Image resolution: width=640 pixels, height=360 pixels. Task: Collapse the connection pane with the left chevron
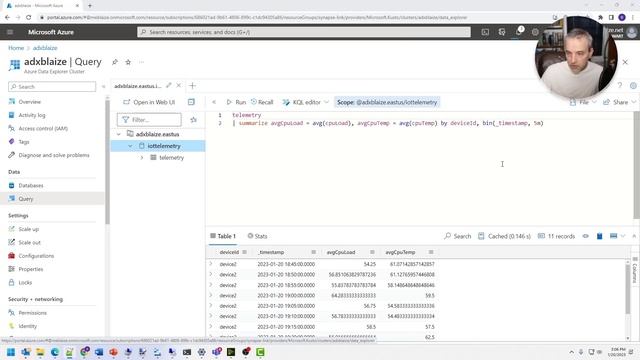point(214,102)
